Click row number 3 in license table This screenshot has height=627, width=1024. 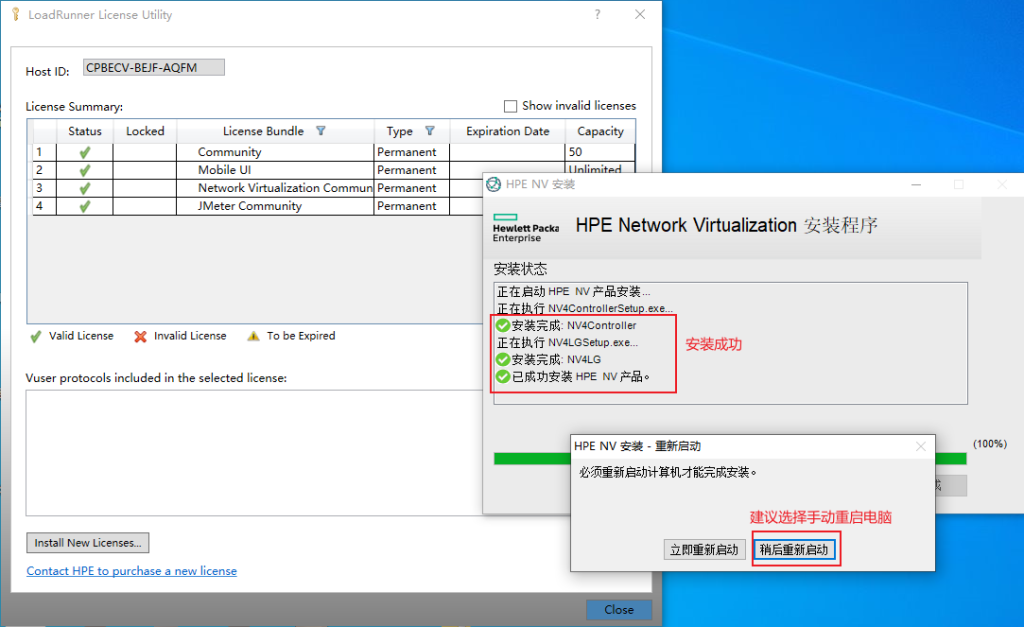(x=40, y=188)
